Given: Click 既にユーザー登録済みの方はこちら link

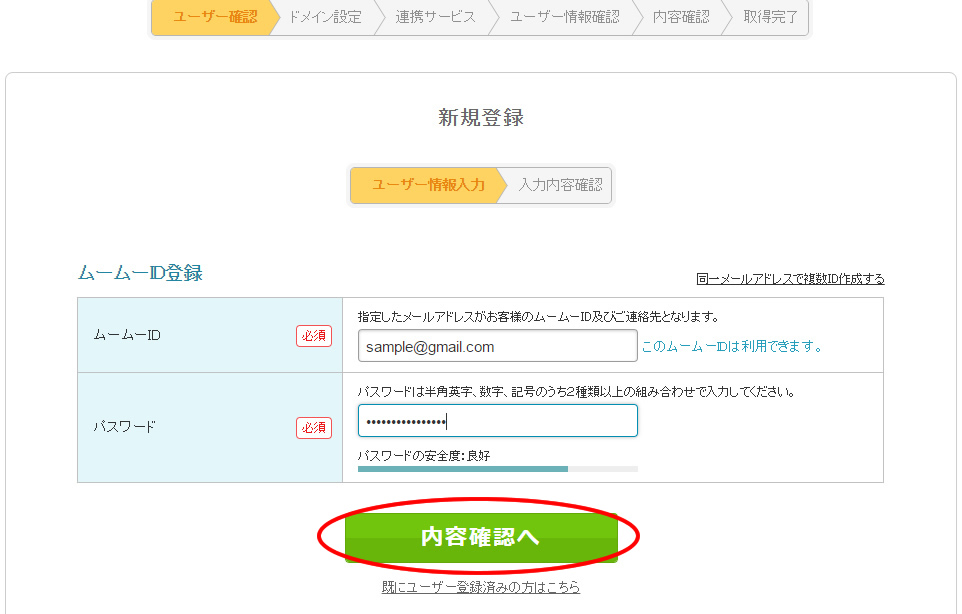Looking at the screenshot, I should coord(481,588).
